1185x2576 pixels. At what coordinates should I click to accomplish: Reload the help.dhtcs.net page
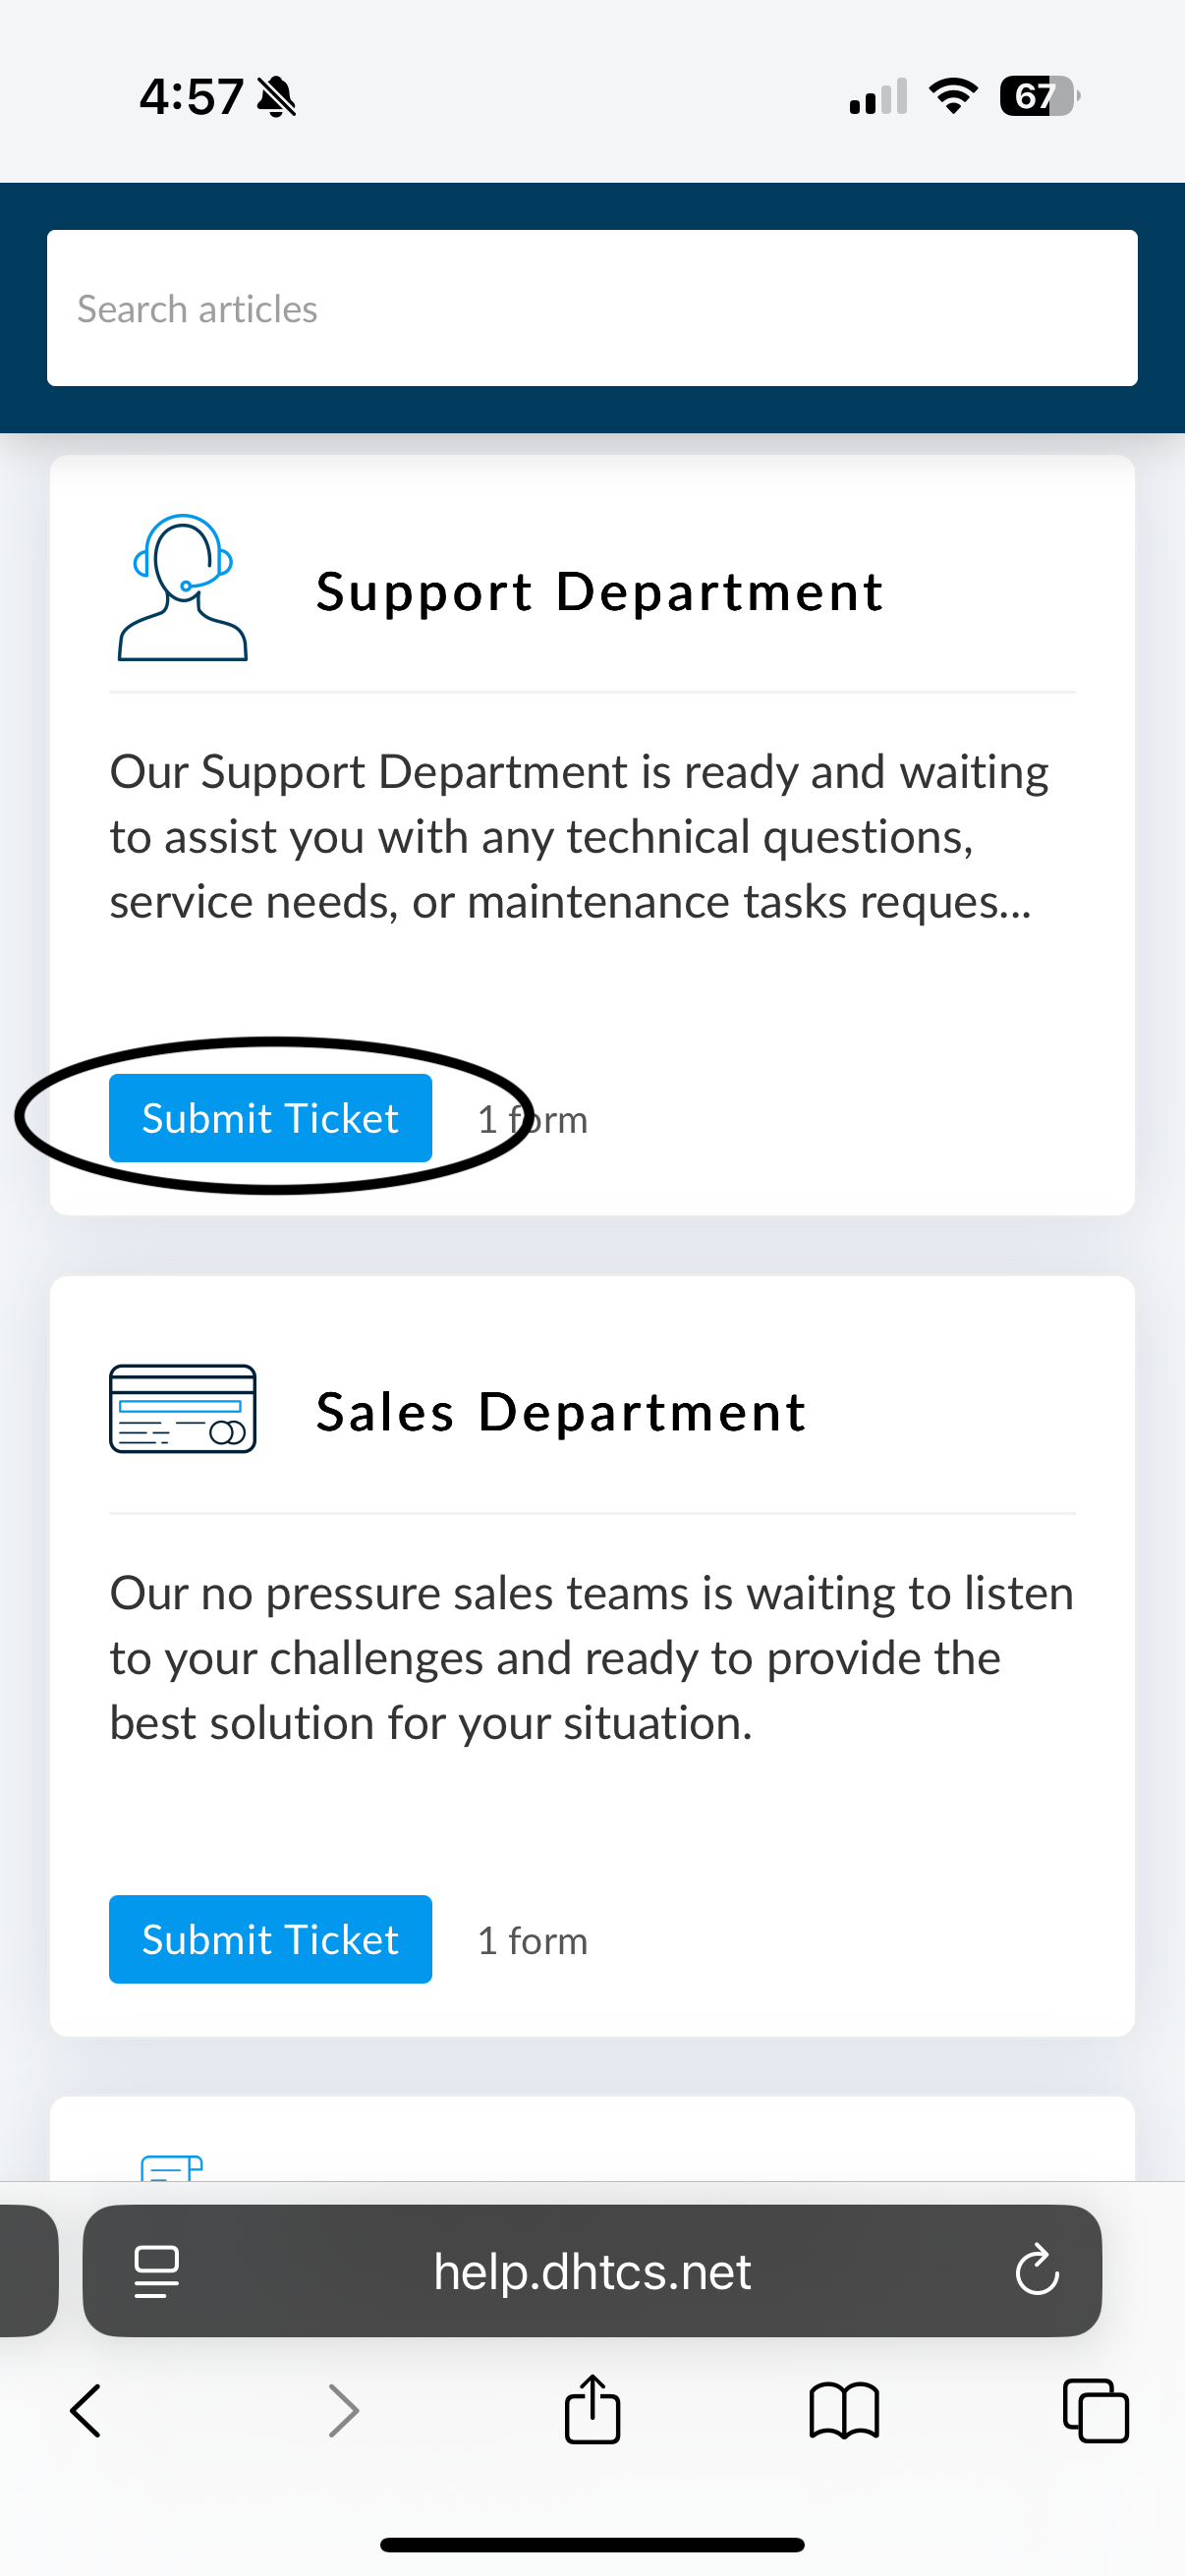[x=1036, y=2270]
